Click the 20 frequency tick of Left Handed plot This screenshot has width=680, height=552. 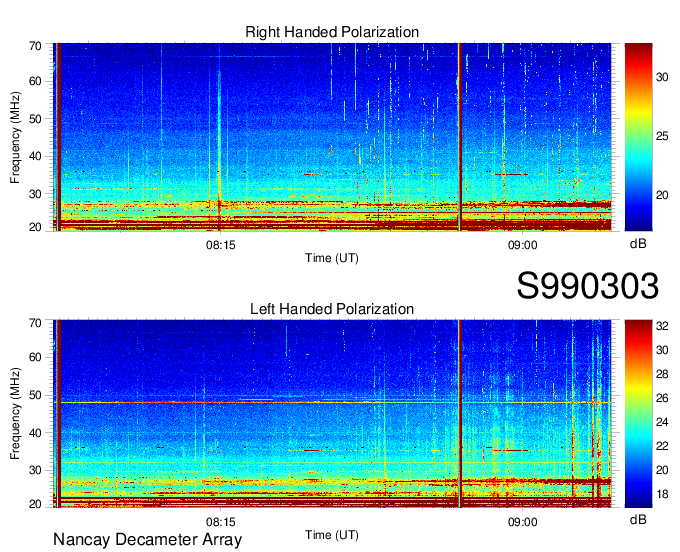[35, 504]
